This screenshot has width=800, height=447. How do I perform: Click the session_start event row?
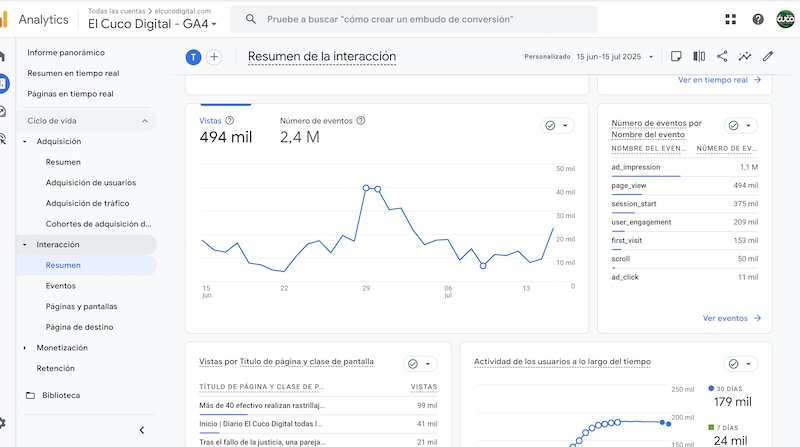pyautogui.click(x=684, y=204)
